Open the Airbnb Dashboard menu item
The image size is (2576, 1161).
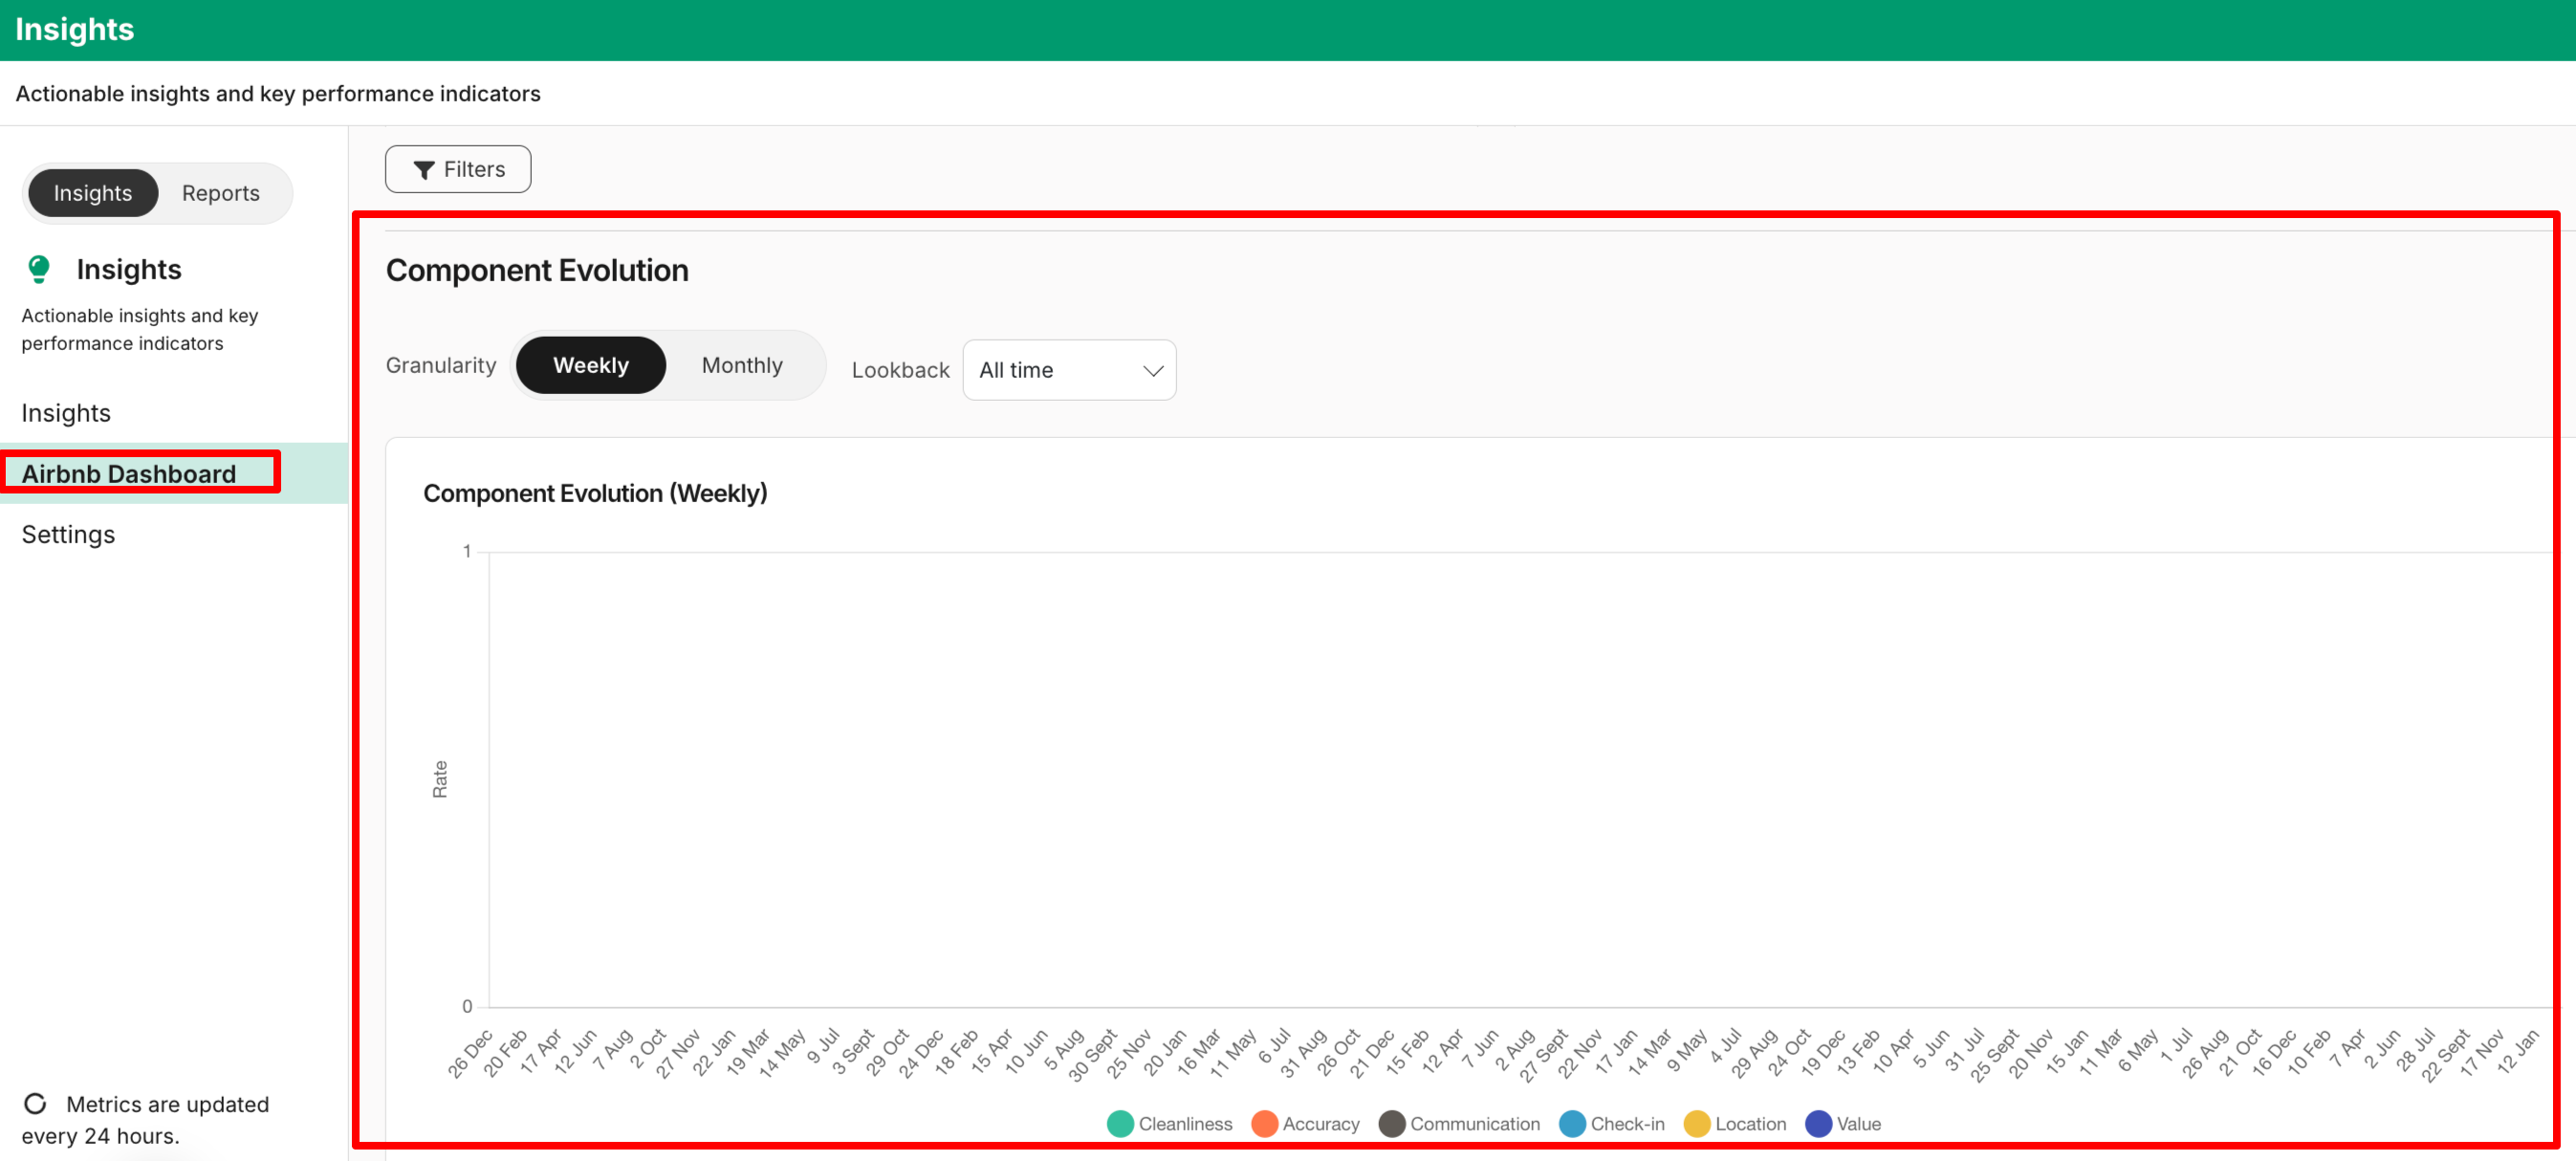(129, 473)
